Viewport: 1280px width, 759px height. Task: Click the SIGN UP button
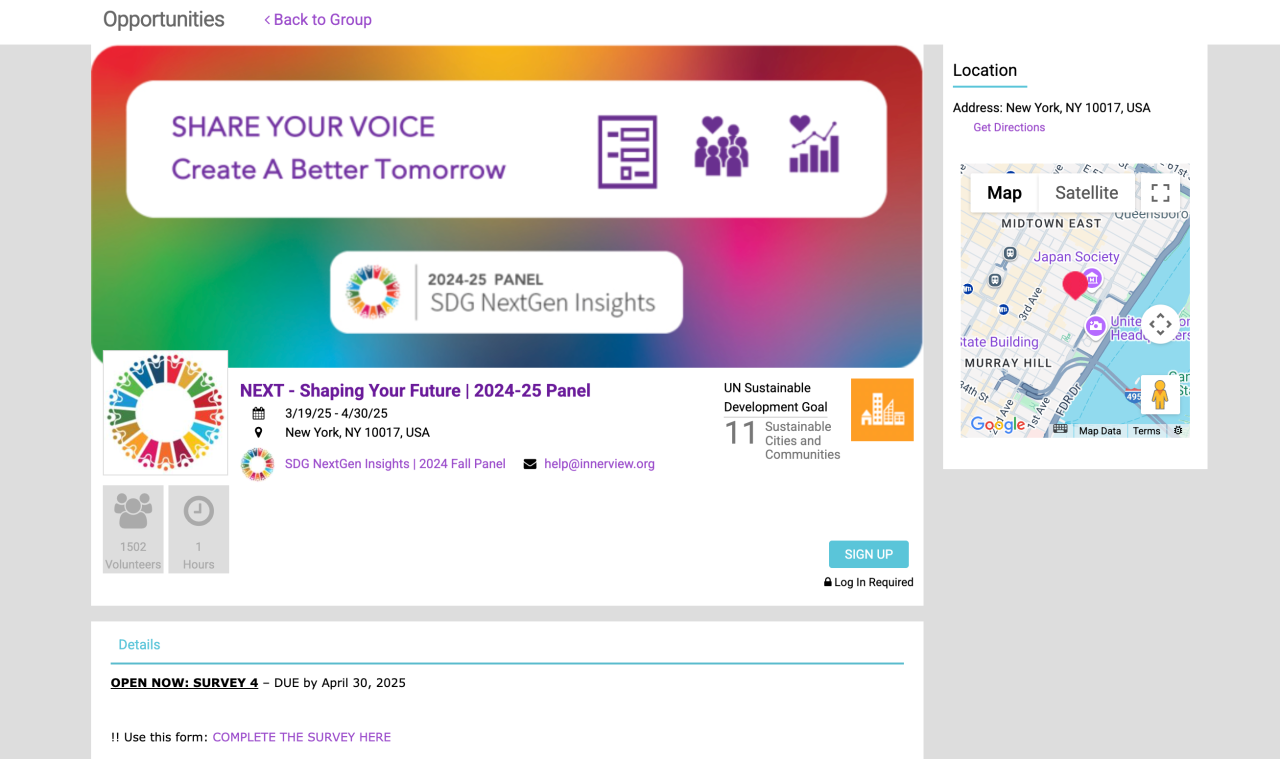pos(869,555)
